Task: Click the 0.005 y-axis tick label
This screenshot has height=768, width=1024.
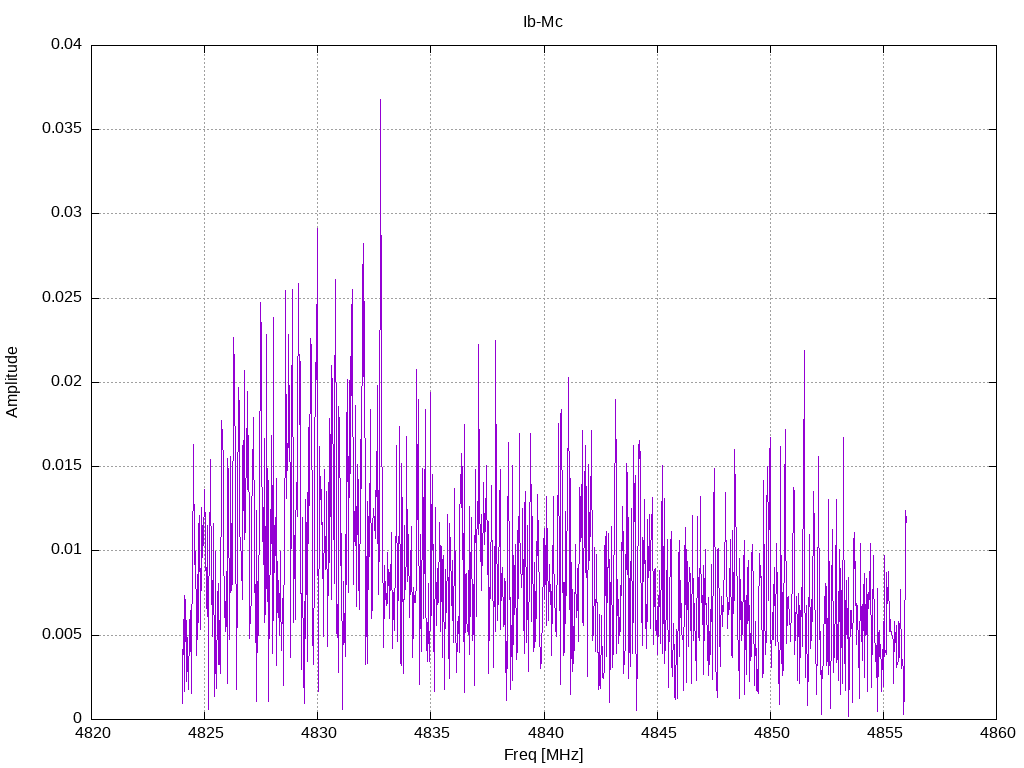Action: click(x=62, y=635)
